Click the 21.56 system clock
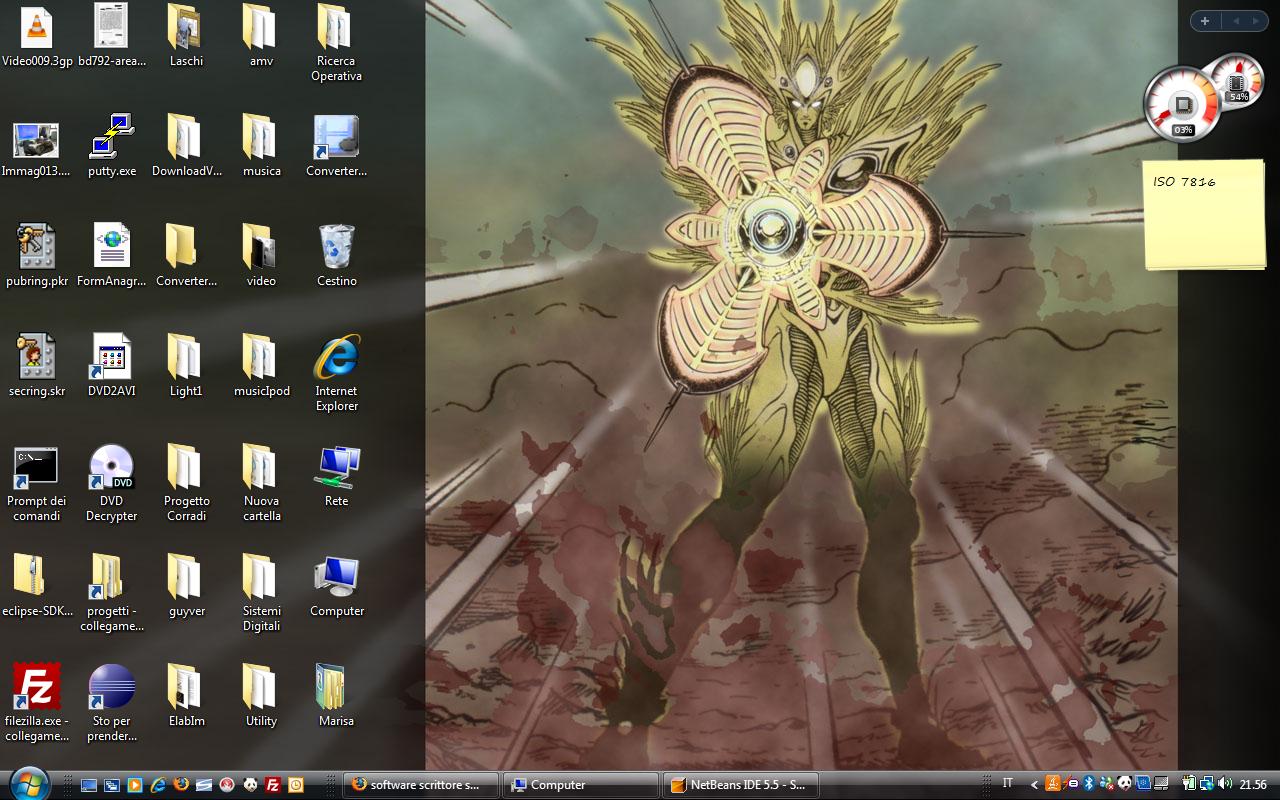This screenshot has width=1280, height=800. pos(1253,785)
